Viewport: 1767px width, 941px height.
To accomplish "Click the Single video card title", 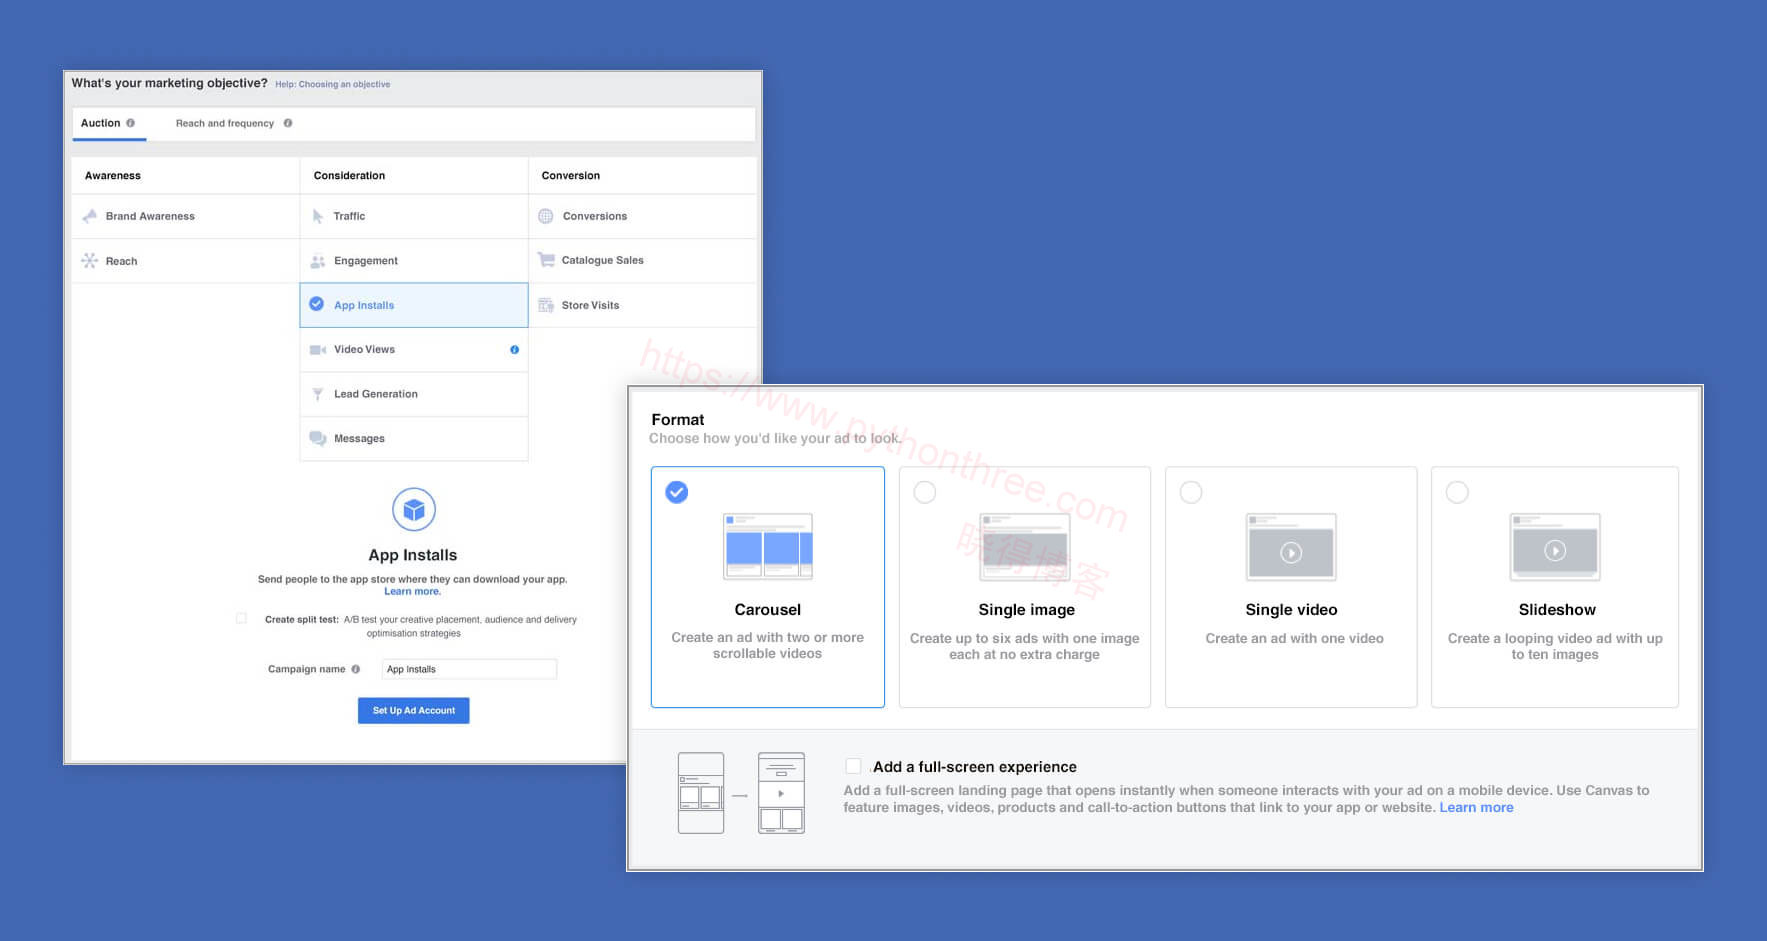I will point(1291,610).
